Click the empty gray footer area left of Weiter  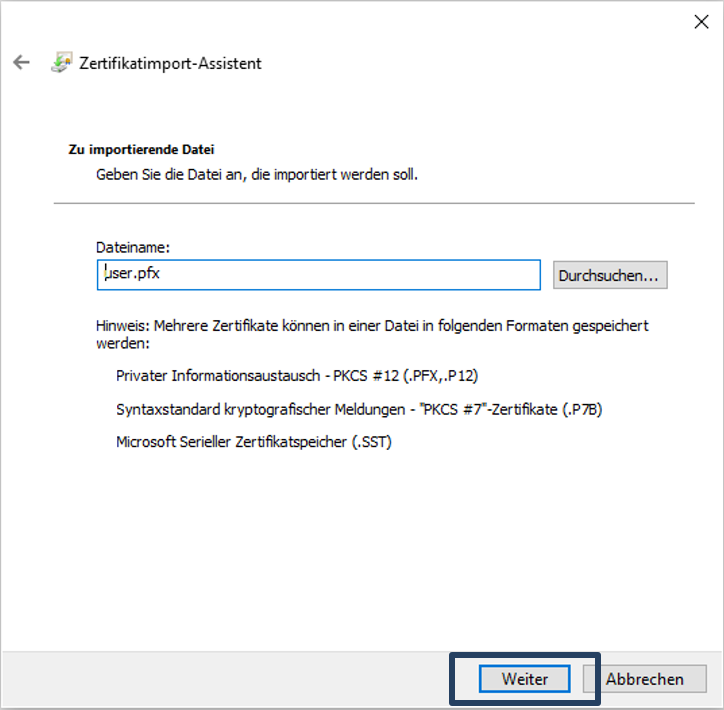[220, 678]
